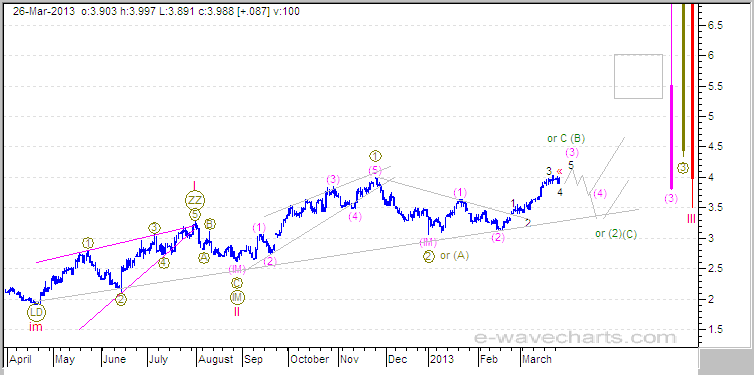Viewport: 754px width, 375px height.
Task: Click the pink (4) label on the grey forecast path
Action: [600, 194]
